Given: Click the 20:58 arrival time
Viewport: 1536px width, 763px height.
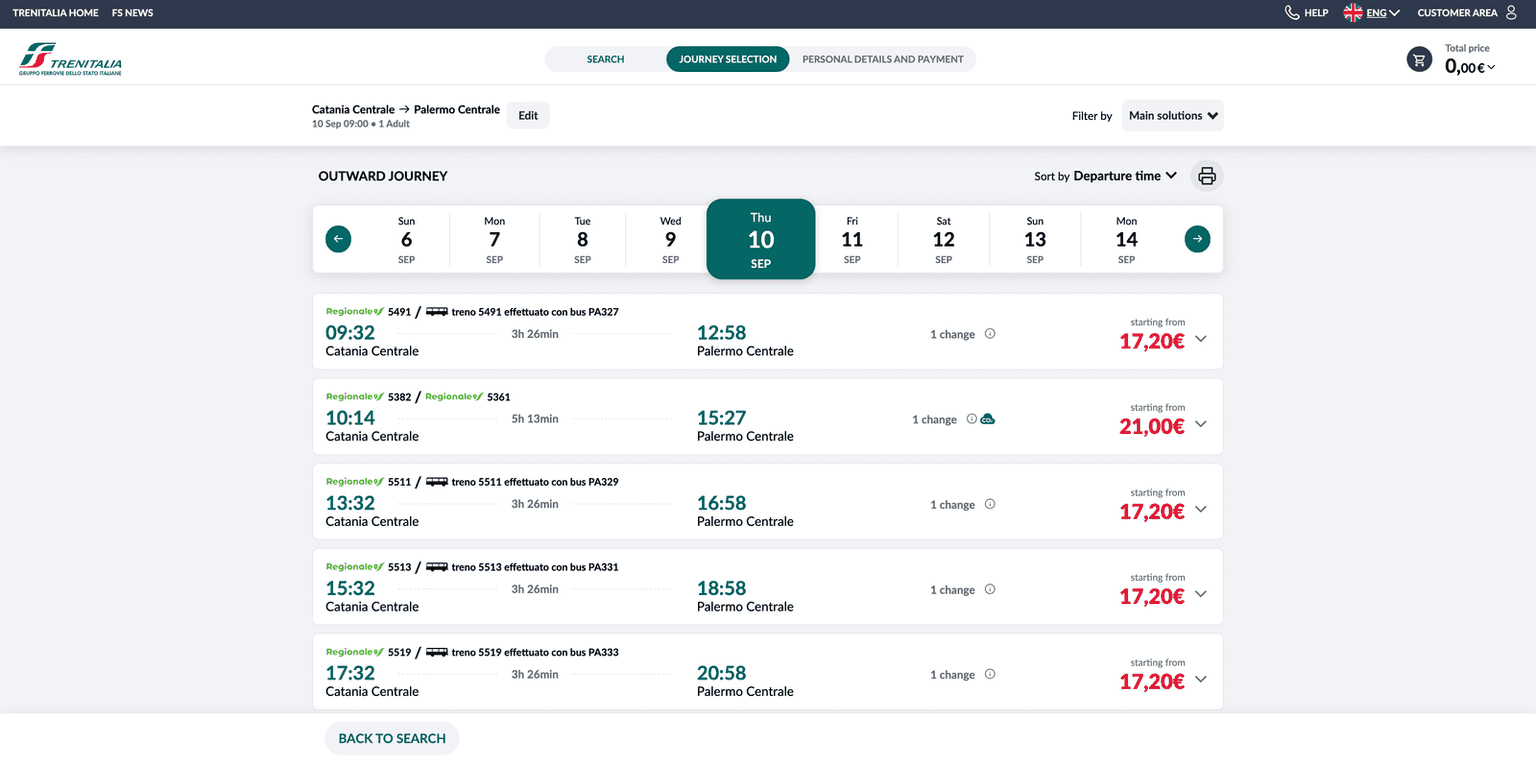Looking at the screenshot, I should click(722, 672).
